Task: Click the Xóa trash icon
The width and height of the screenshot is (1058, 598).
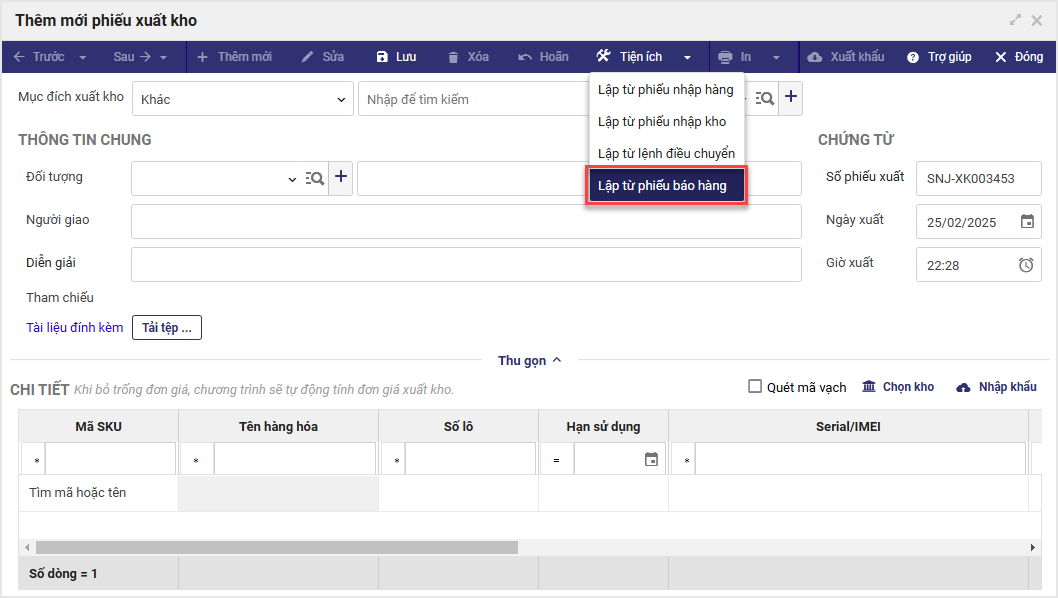Action: (x=453, y=57)
